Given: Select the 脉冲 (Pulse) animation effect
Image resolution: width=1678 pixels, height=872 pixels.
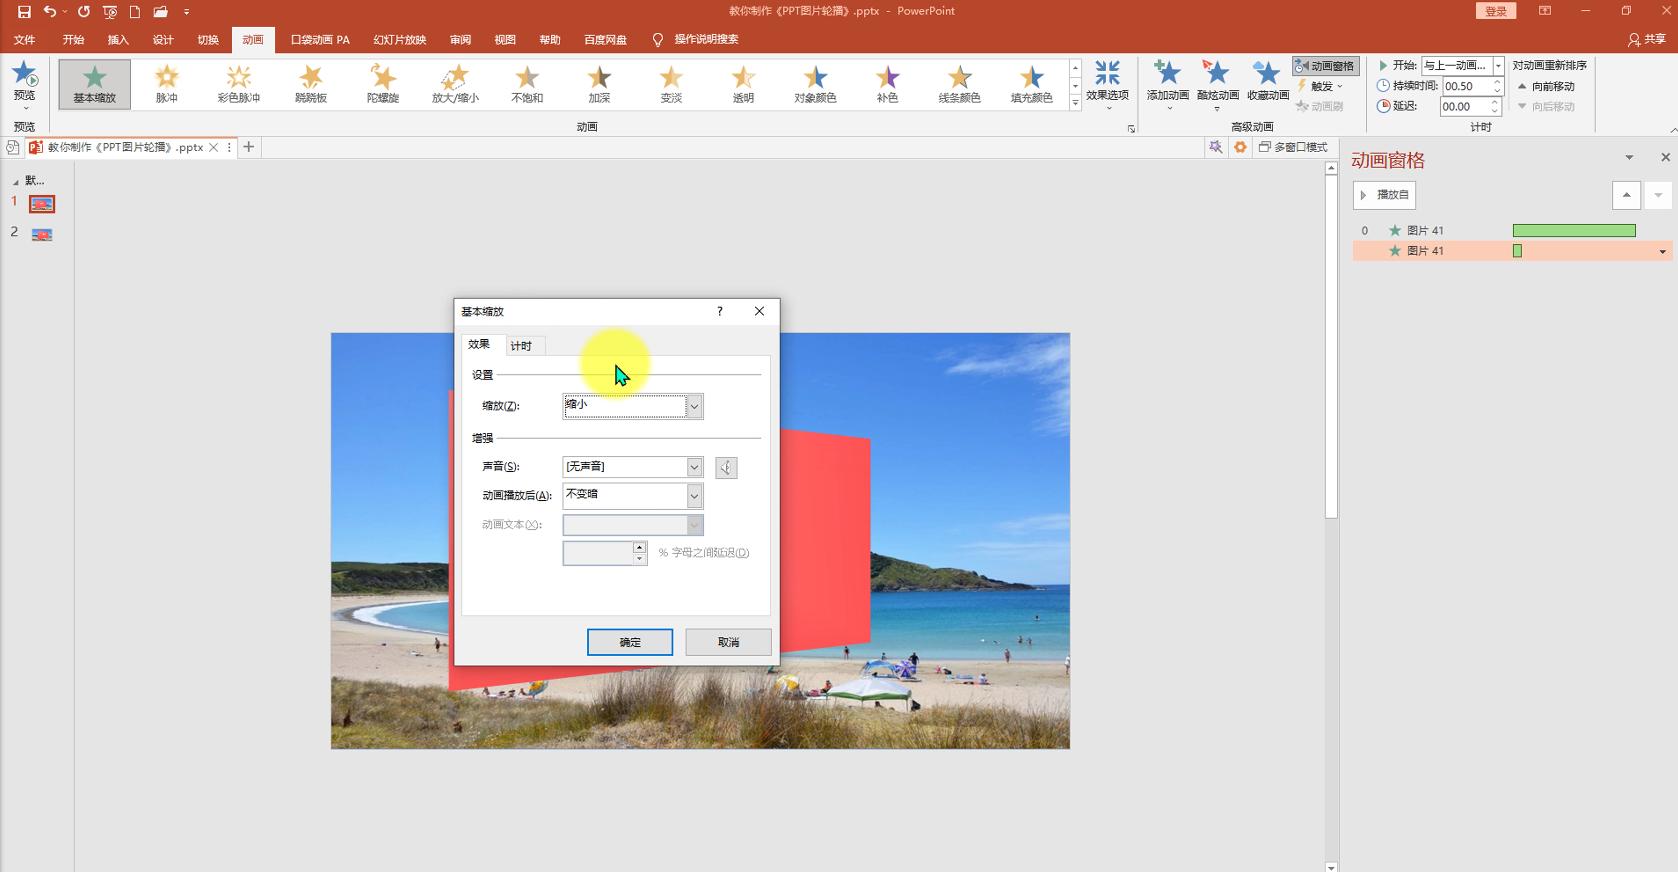Looking at the screenshot, I should 166,83.
